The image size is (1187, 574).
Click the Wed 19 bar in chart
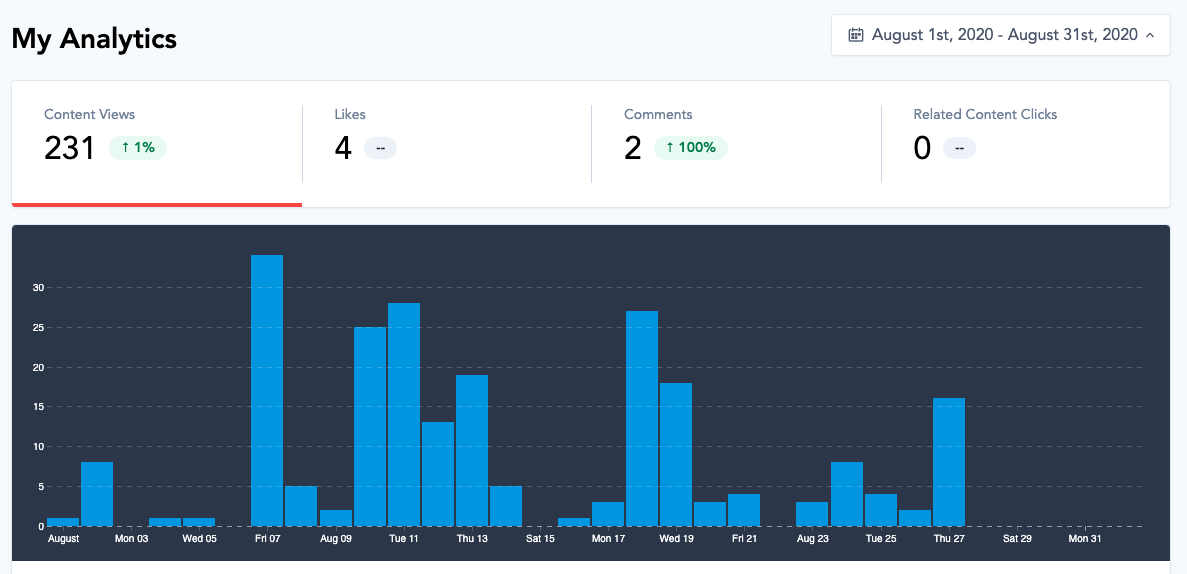pyautogui.click(x=676, y=454)
